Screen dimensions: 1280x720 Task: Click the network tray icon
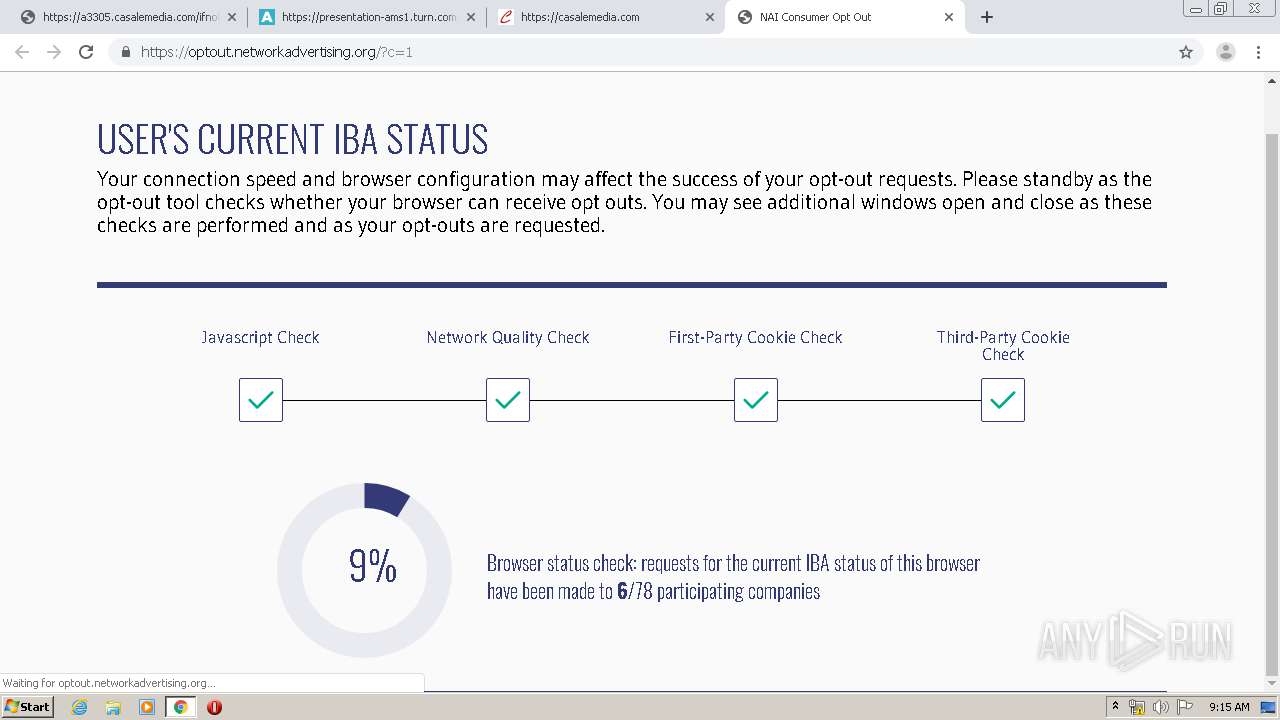click(x=1137, y=707)
